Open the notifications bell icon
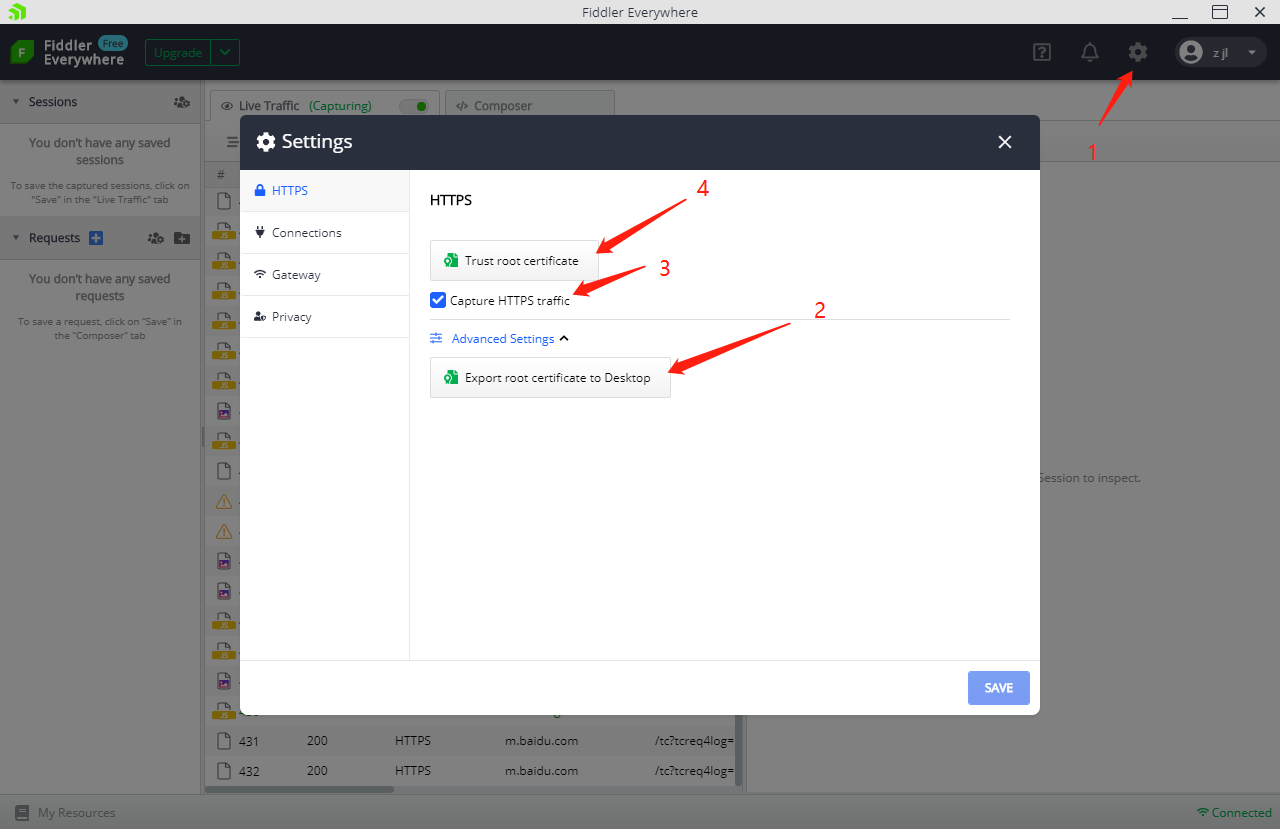This screenshot has width=1280, height=829. (x=1090, y=52)
